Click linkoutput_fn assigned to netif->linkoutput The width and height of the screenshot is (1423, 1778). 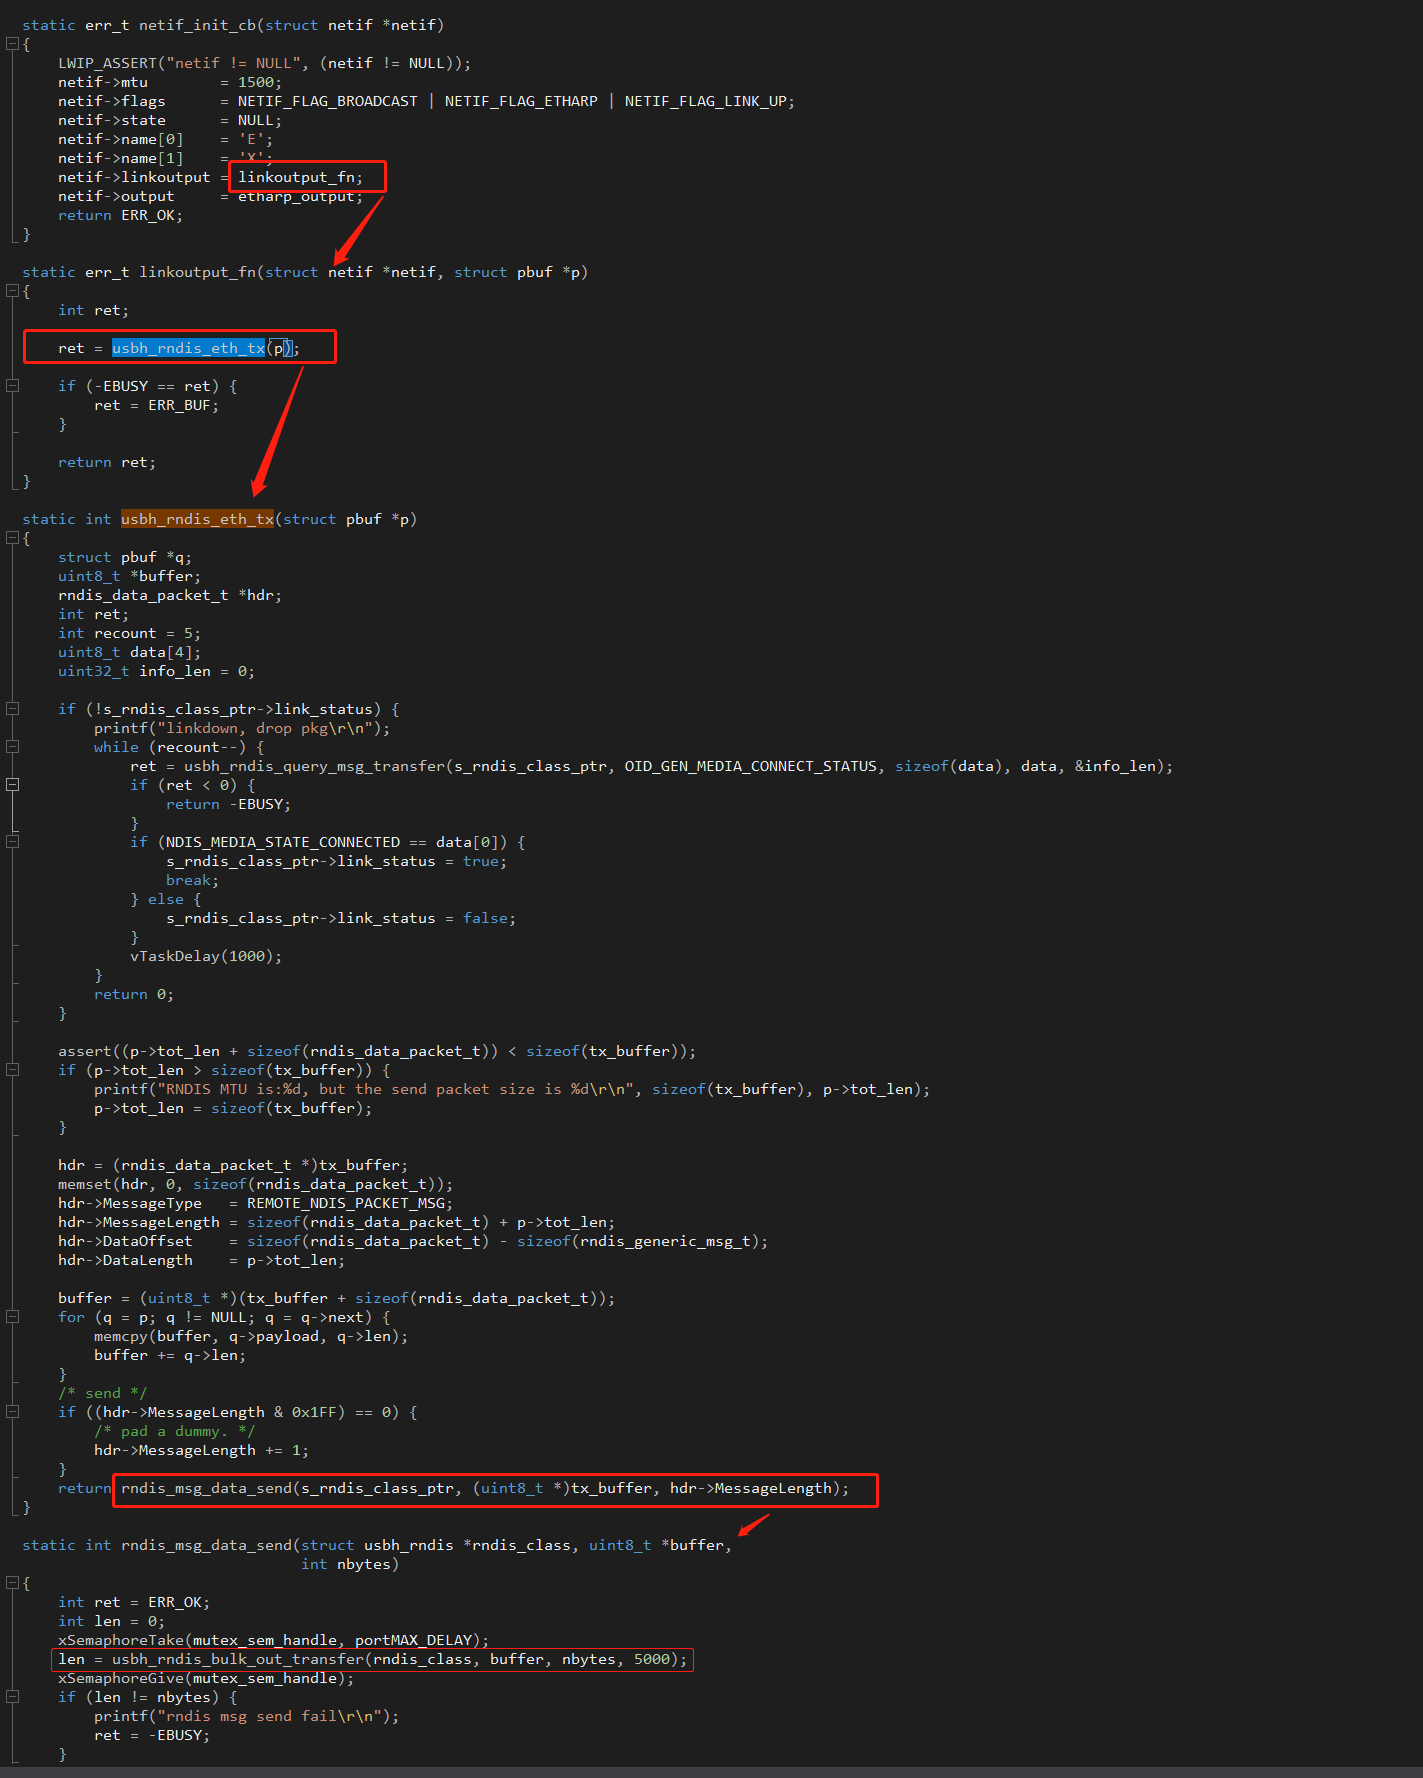[x=296, y=177]
